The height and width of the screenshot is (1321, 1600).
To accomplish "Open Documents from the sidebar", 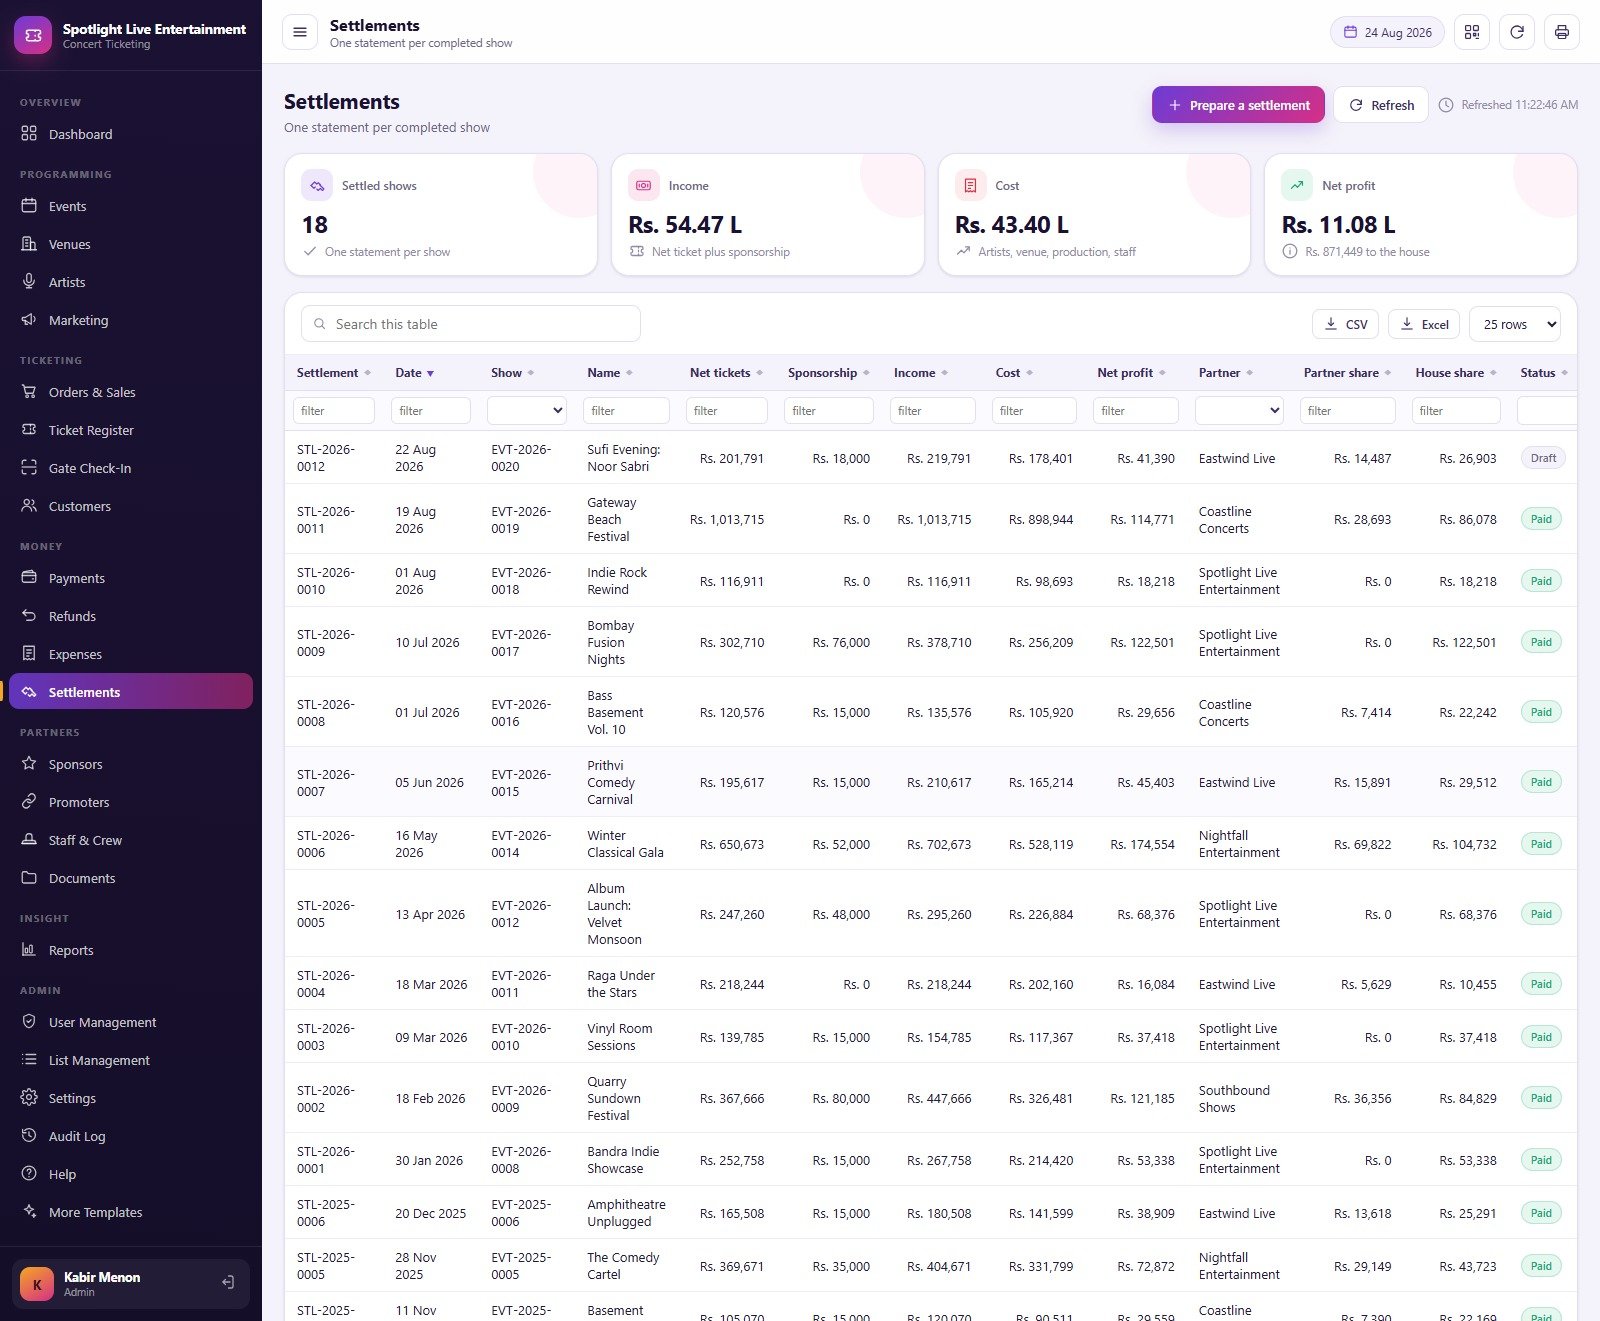I will point(131,878).
